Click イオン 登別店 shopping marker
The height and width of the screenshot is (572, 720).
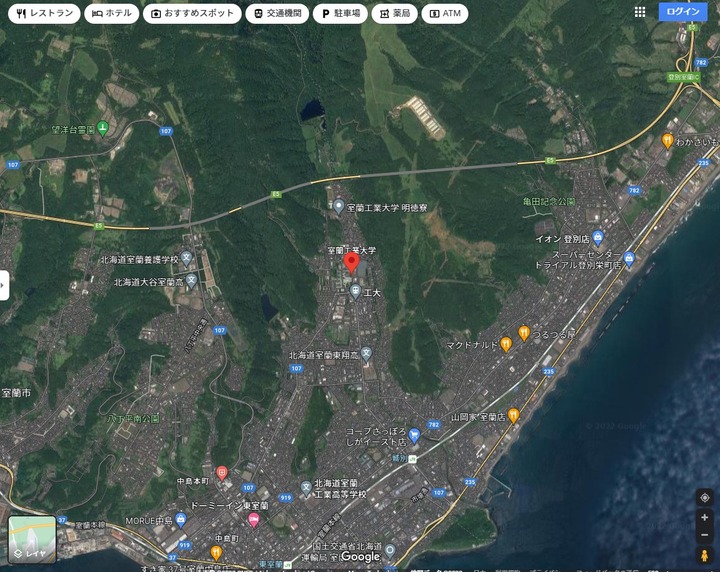[597, 238]
